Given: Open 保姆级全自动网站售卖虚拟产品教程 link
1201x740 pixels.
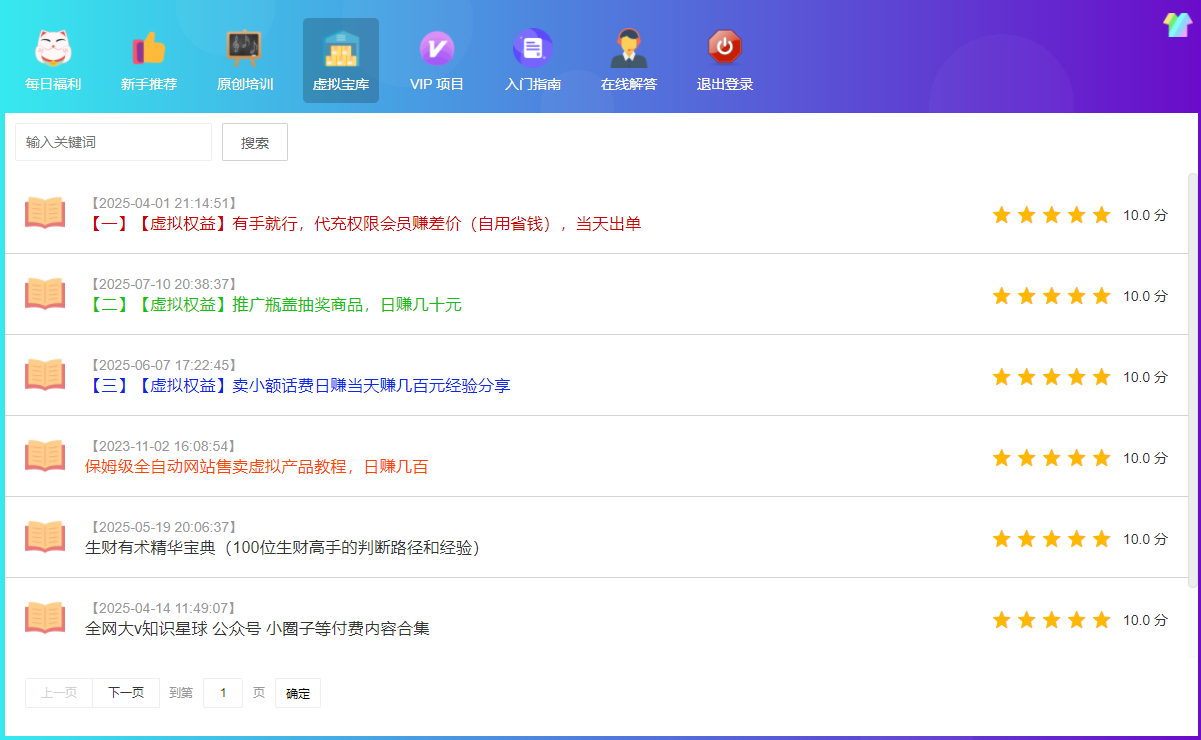Looking at the screenshot, I should tap(257, 467).
